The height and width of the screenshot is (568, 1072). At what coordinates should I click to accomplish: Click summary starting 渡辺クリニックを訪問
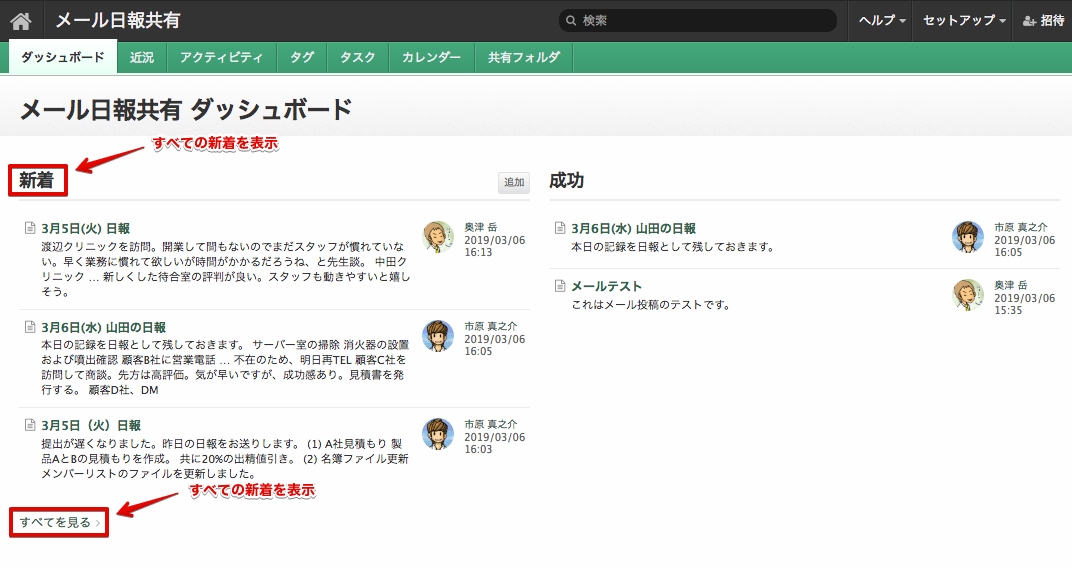click(x=226, y=269)
